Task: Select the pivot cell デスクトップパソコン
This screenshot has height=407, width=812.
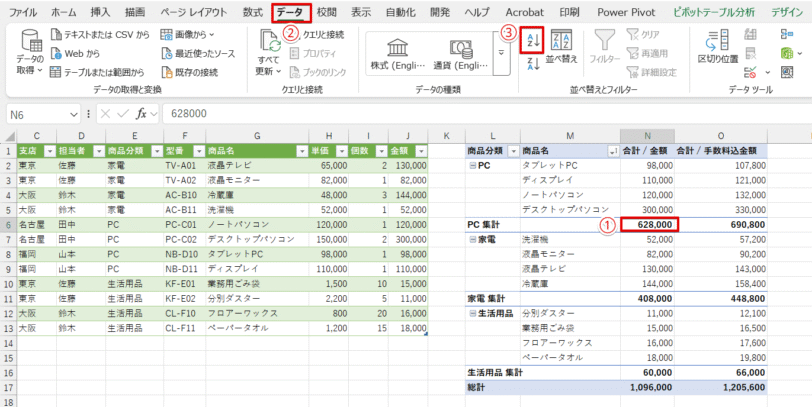Action: pyautogui.click(x=570, y=210)
